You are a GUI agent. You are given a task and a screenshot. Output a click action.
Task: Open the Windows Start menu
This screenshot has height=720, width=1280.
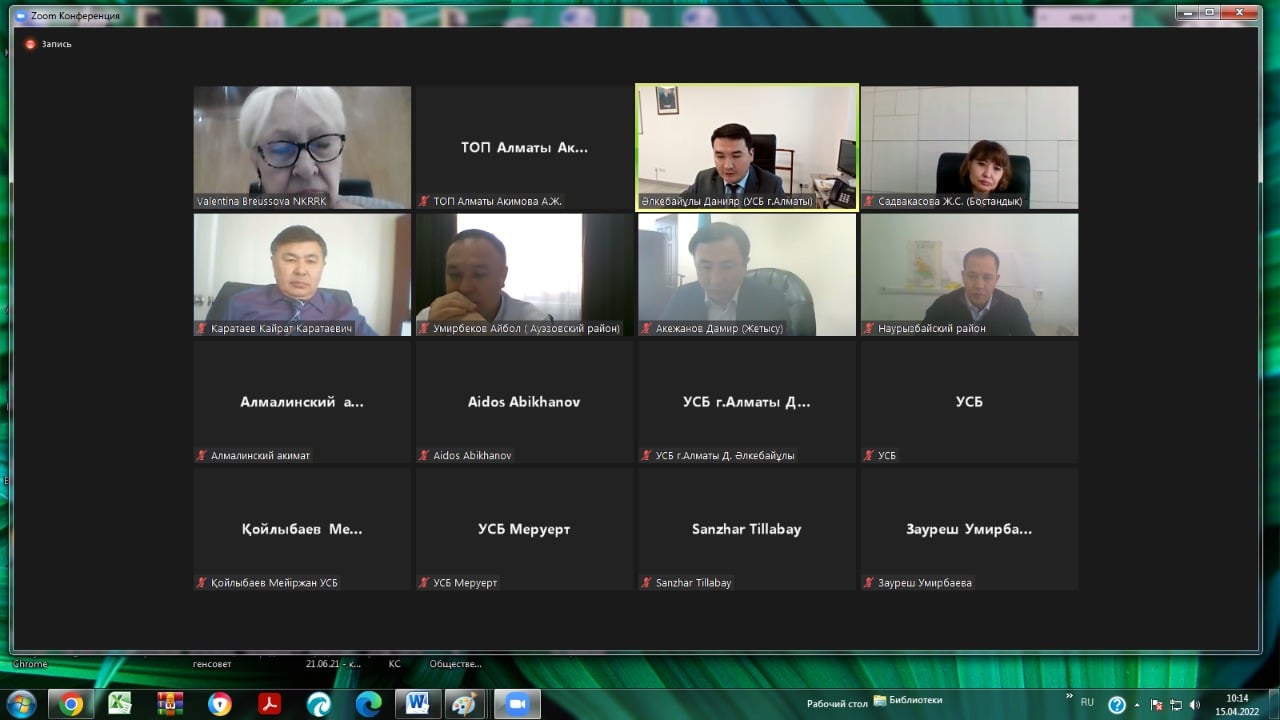point(21,703)
